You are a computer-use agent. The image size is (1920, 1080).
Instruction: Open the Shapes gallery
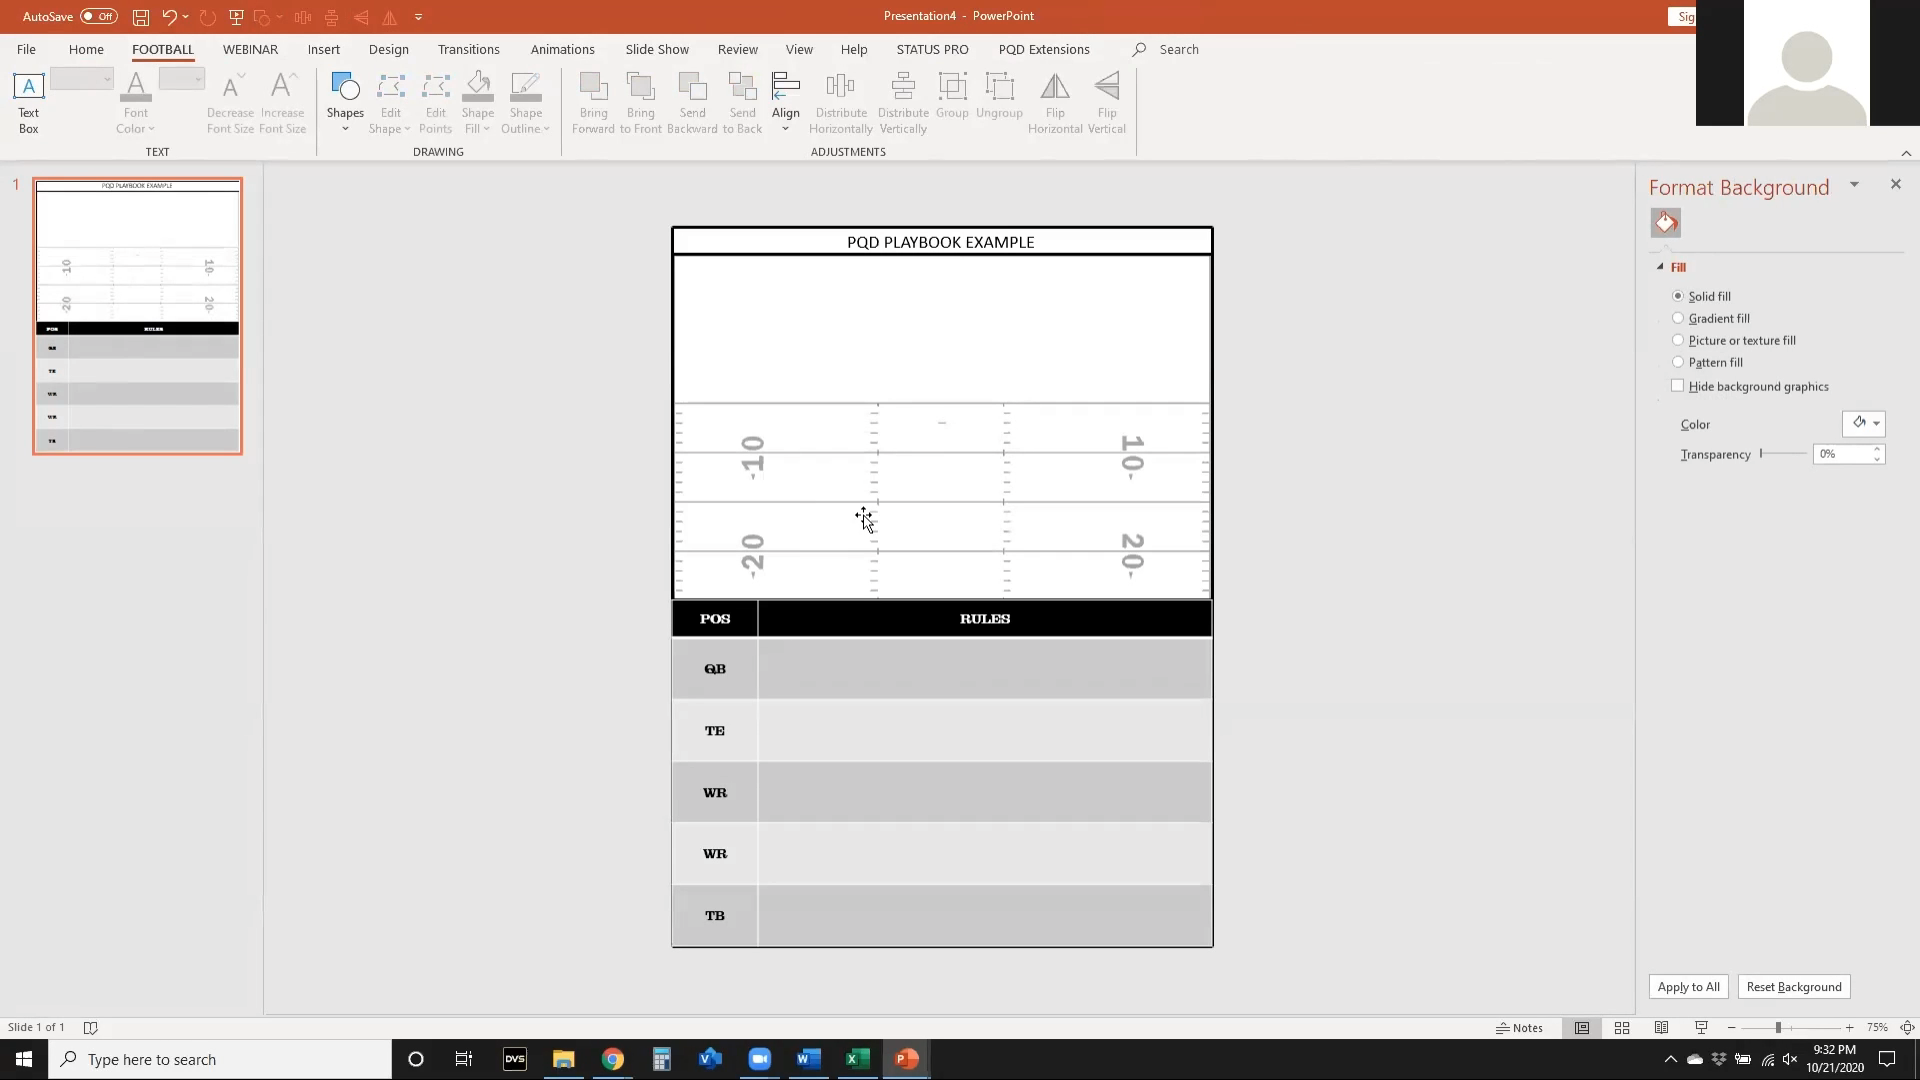click(x=345, y=95)
